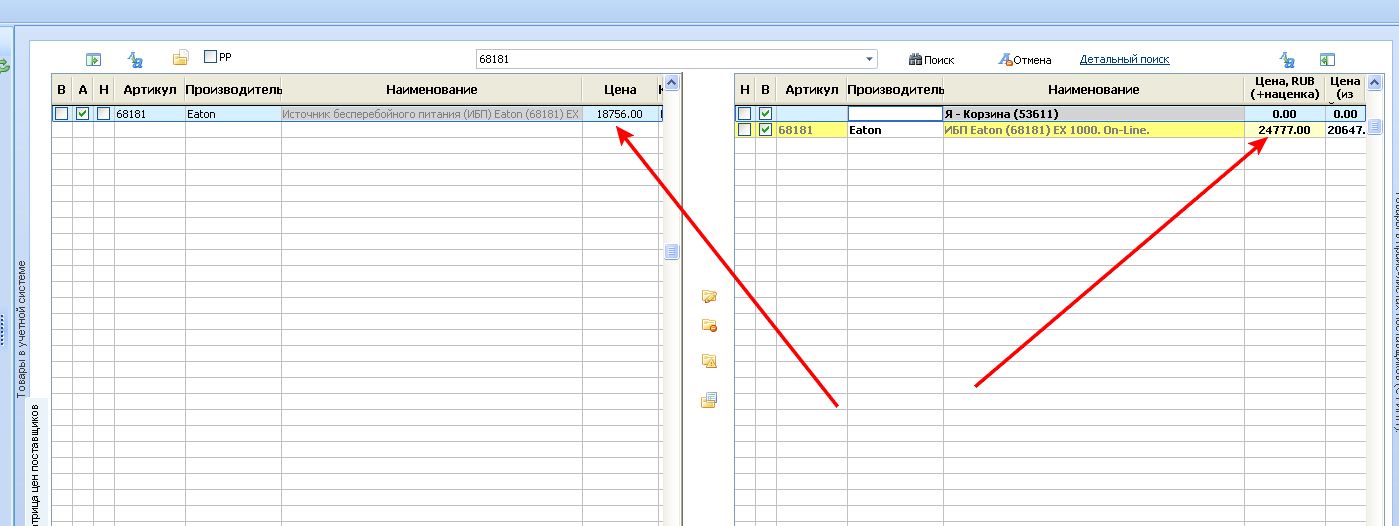The width and height of the screenshot is (1399, 526).
Task: Click the Eaton manufacturer cell in right table
Action: point(895,130)
